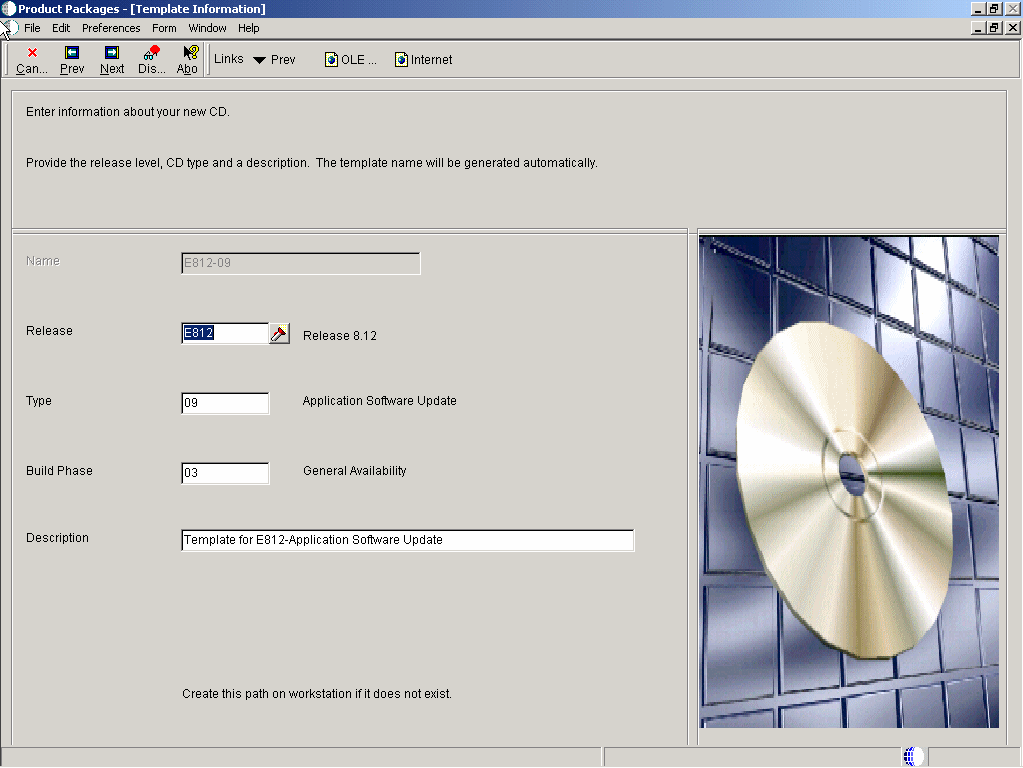Click into the Description text field
1023x768 pixels.
coord(407,540)
